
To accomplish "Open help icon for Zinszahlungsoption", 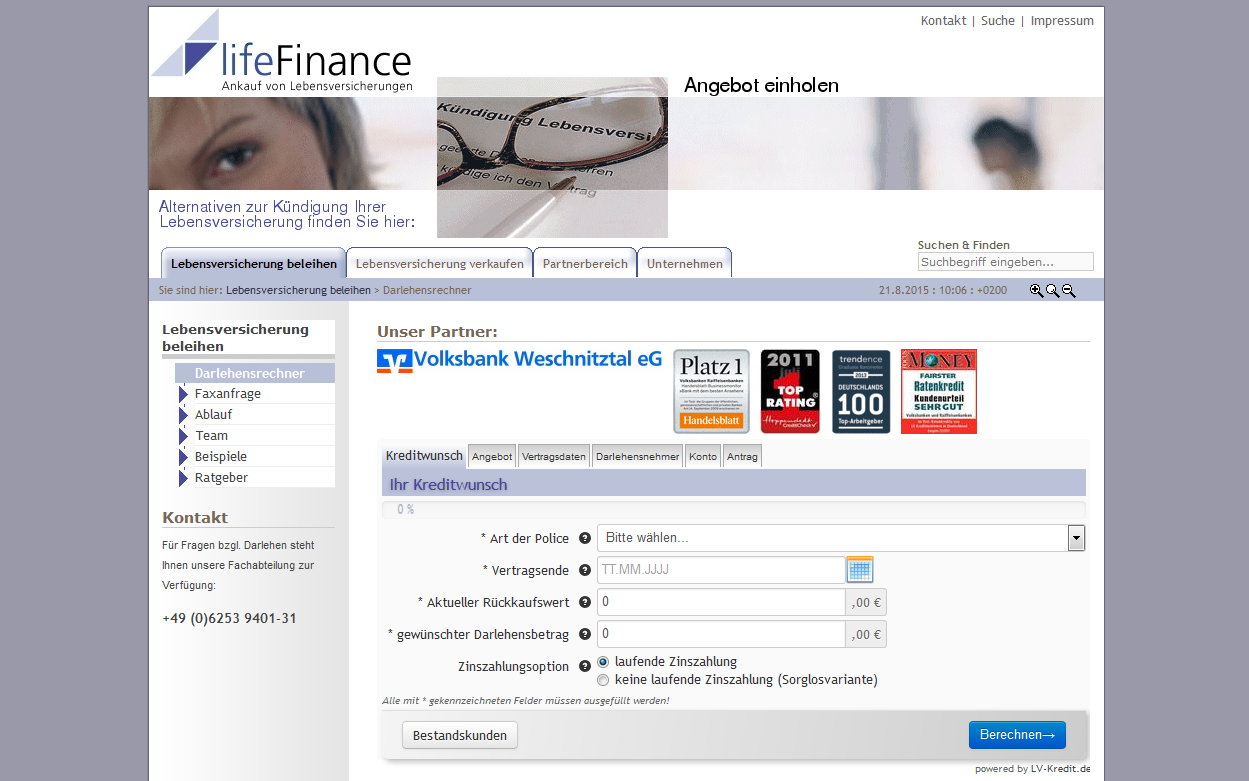I will pyautogui.click(x=585, y=666).
